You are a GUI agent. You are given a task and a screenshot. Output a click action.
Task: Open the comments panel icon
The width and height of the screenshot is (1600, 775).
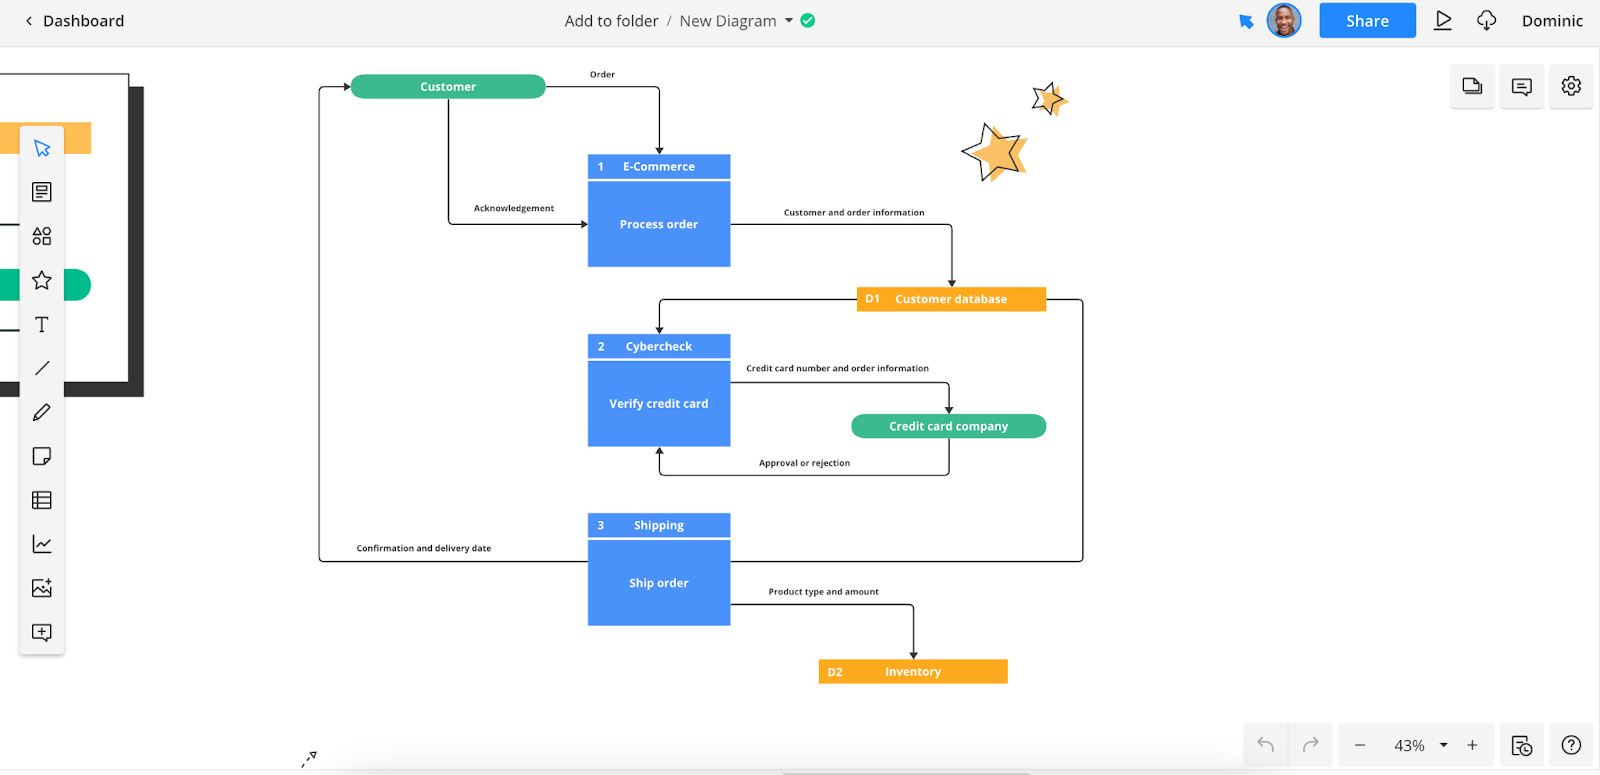tap(1521, 87)
